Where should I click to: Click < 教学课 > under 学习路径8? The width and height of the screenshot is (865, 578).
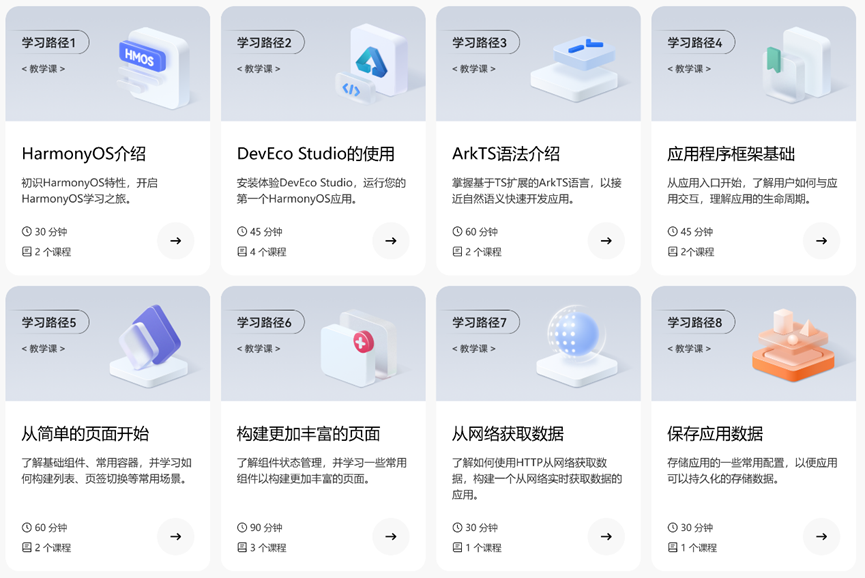pos(689,349)
